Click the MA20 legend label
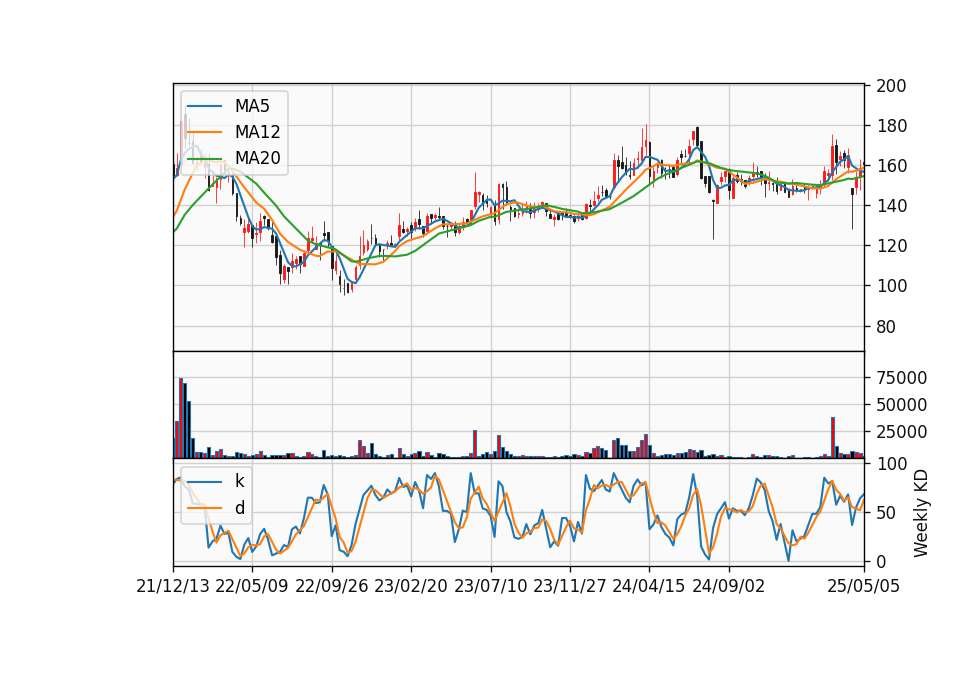The width and height of the screenshot is (960, 690). pyautogui.click(x=257, y=158)
